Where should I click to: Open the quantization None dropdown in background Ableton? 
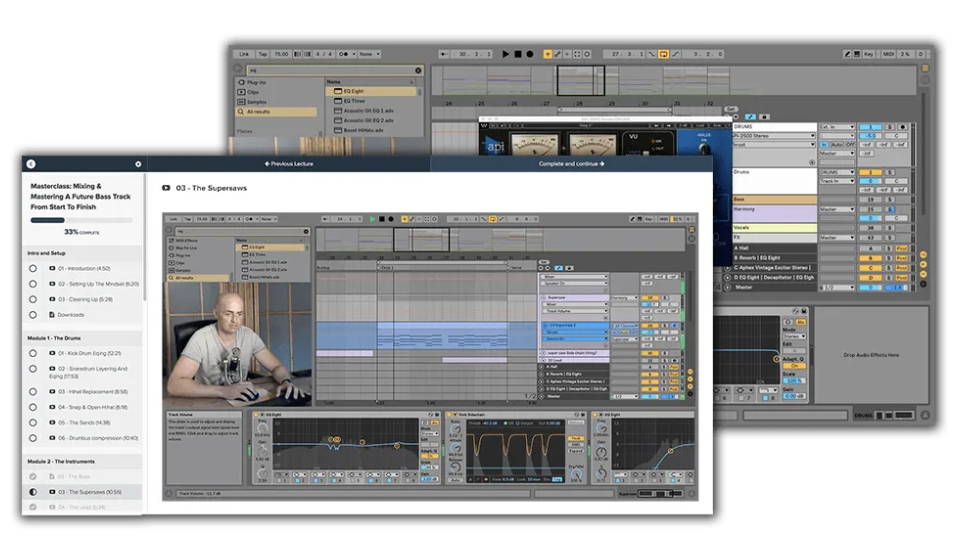[x=368, y=54]
